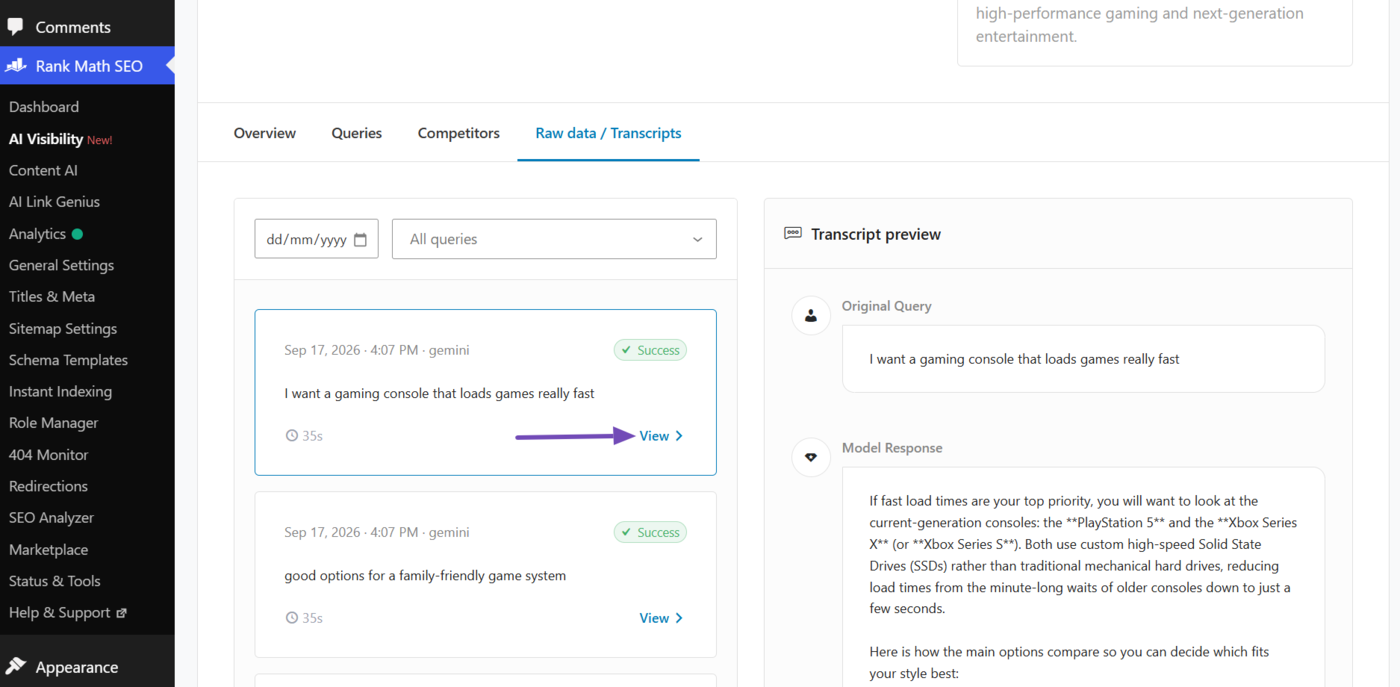Open Schema Templates menu item
This screenshot has width=1400, height=687.
68,360
